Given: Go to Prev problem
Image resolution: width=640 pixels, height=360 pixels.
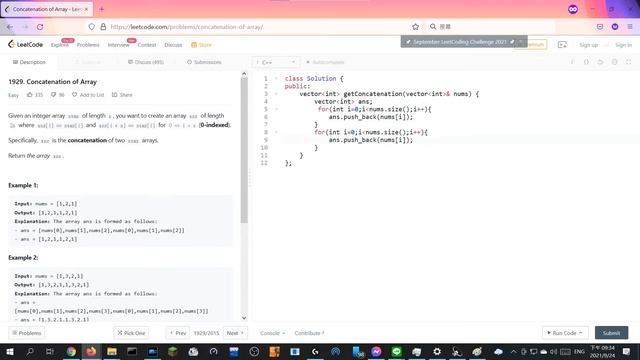Looking at the screenshot, I should point(178,333).
